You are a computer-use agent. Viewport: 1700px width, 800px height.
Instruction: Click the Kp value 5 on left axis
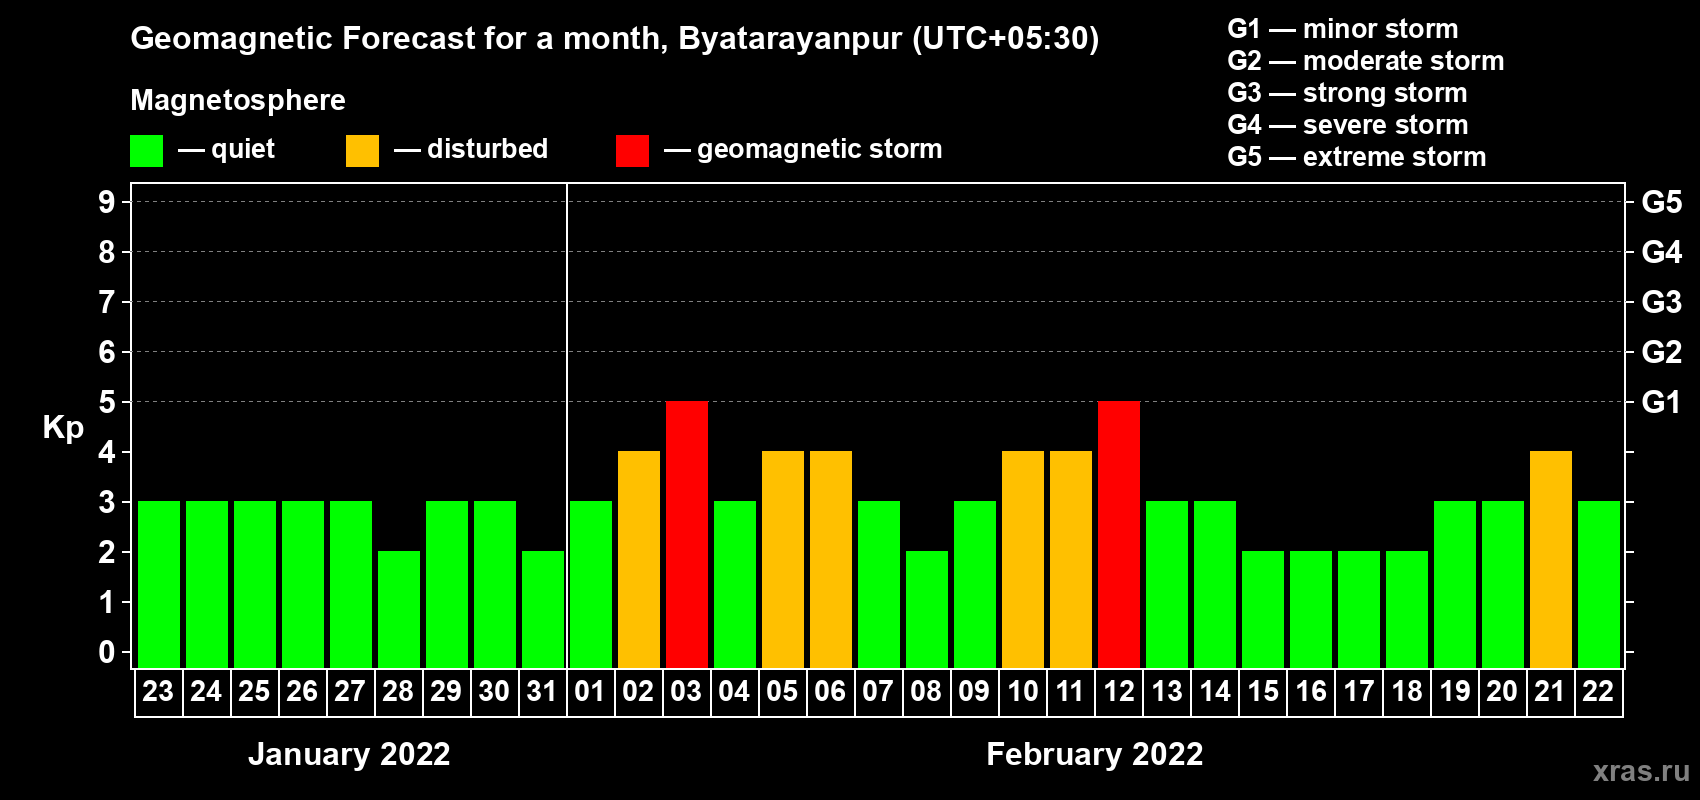click(x=107, y=402)
